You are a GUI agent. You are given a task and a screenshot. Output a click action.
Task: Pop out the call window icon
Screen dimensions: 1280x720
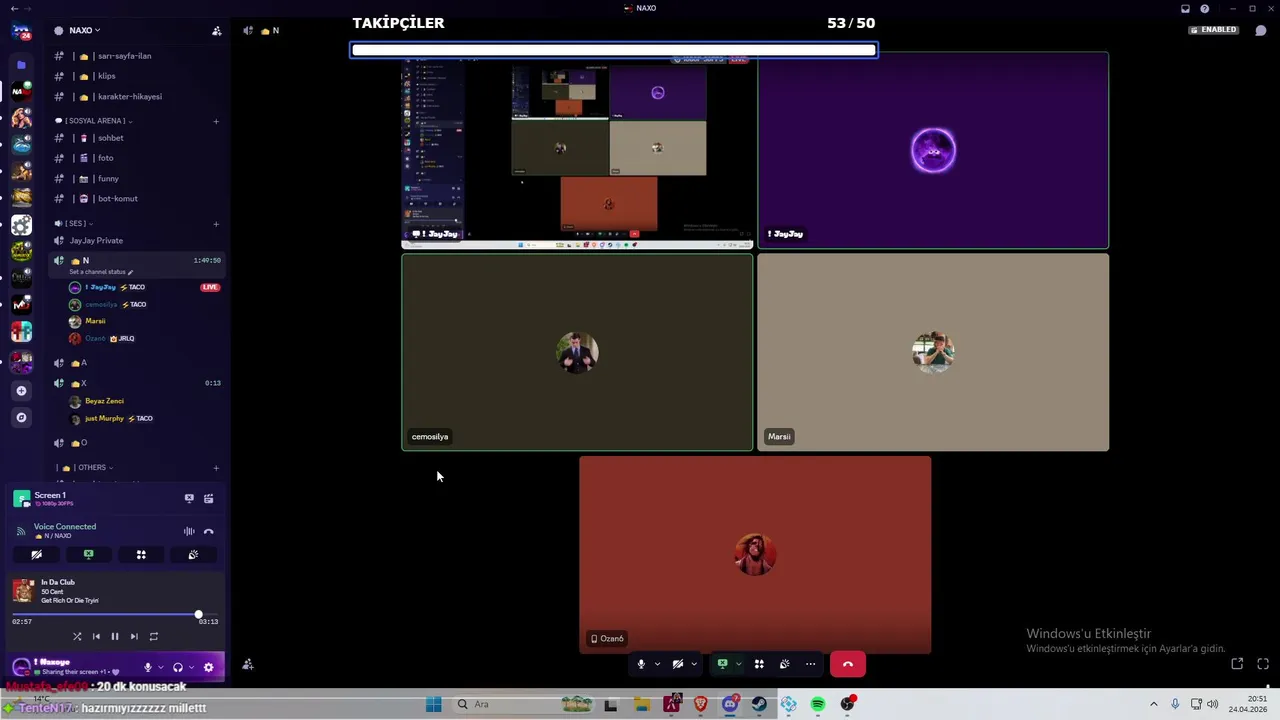[x=1237, y=664]
